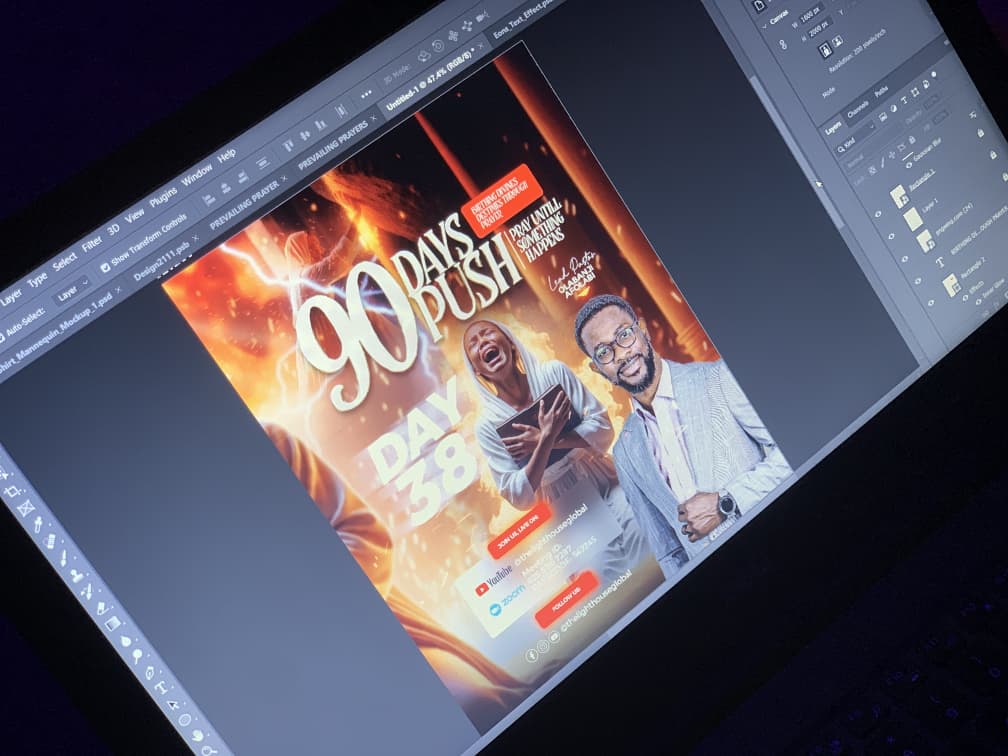
Task: Open the Type menu
Action: point(37,279)
